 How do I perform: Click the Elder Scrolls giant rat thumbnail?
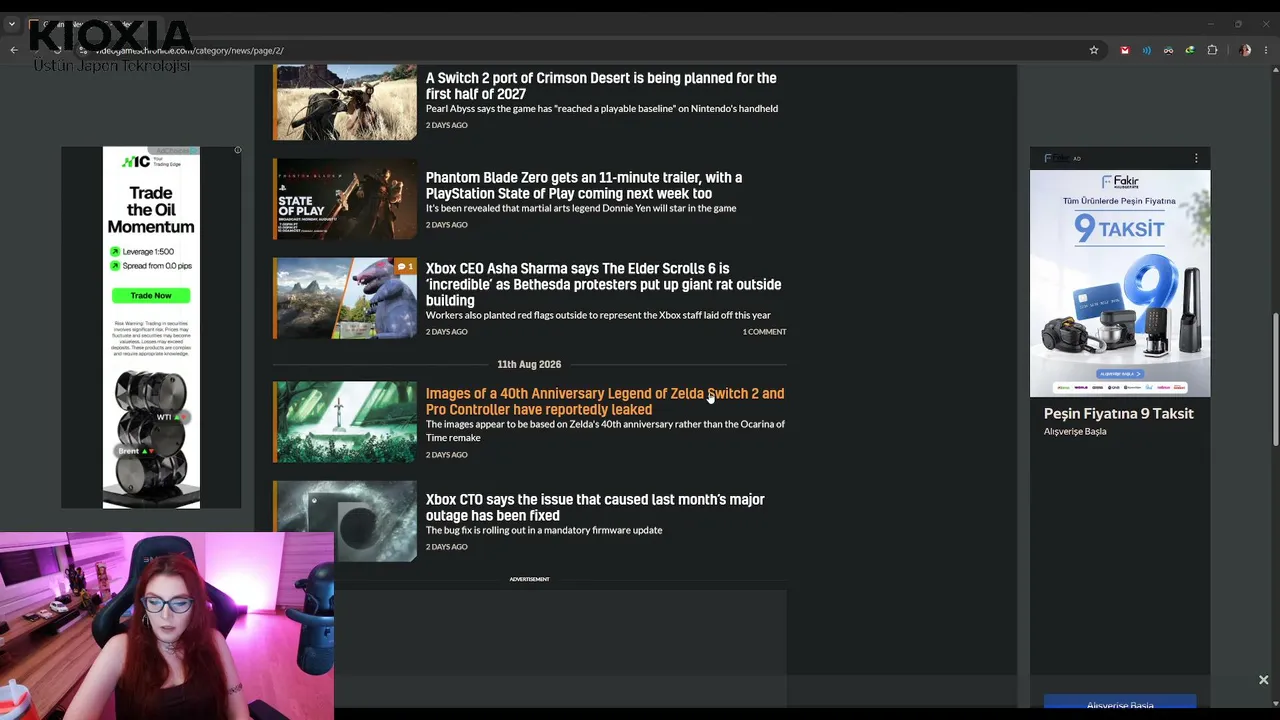345,298
